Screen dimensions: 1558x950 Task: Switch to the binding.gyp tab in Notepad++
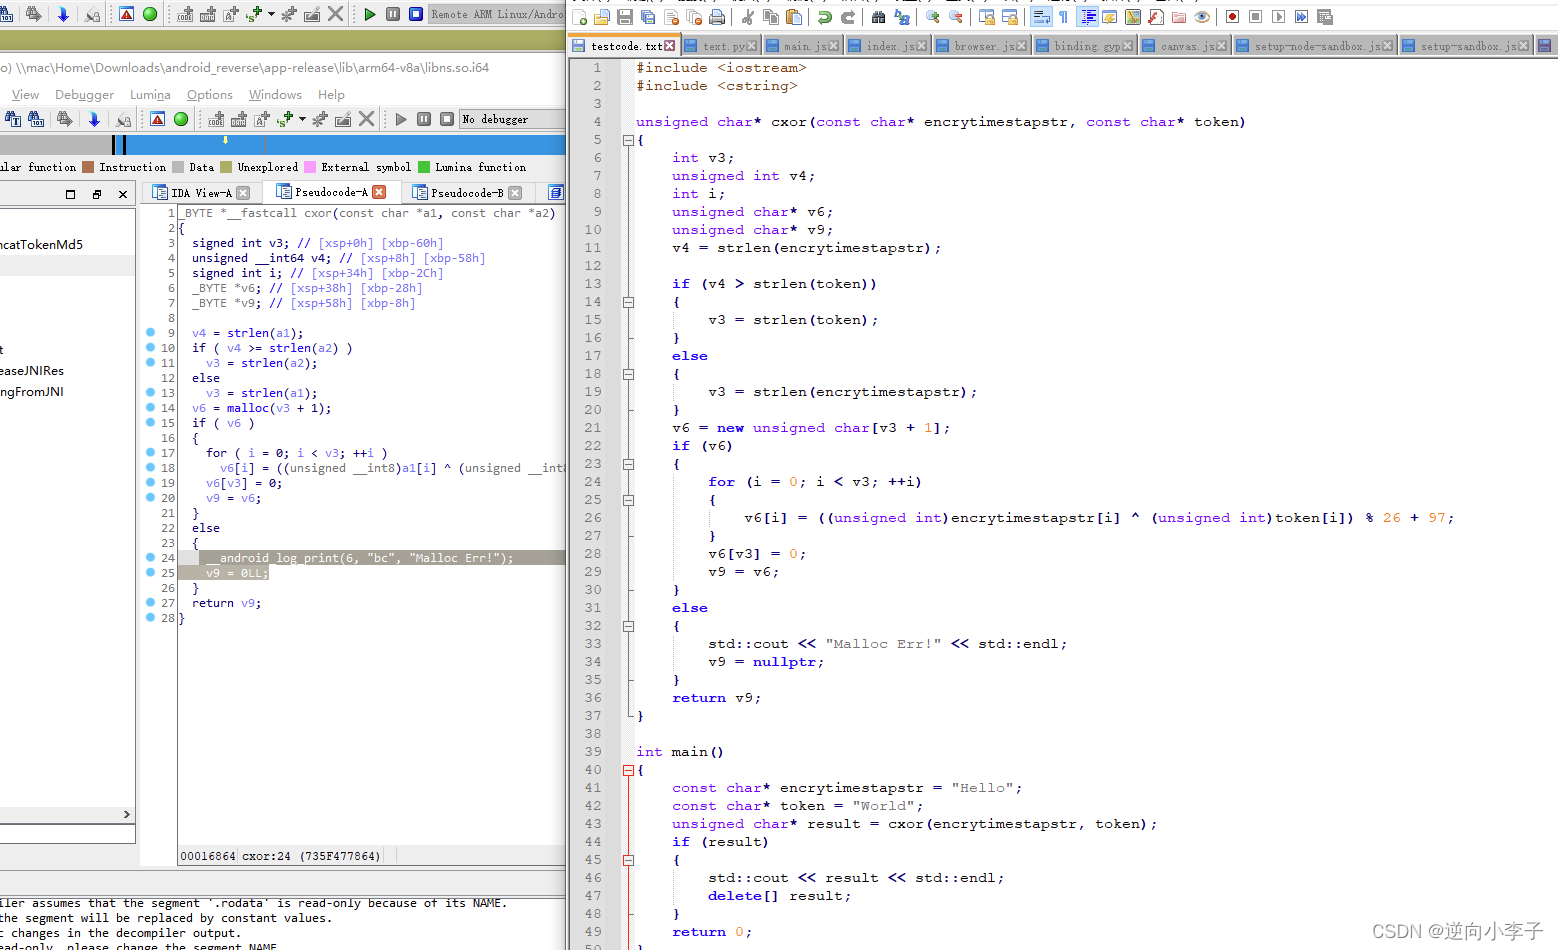pos(1084,46)
